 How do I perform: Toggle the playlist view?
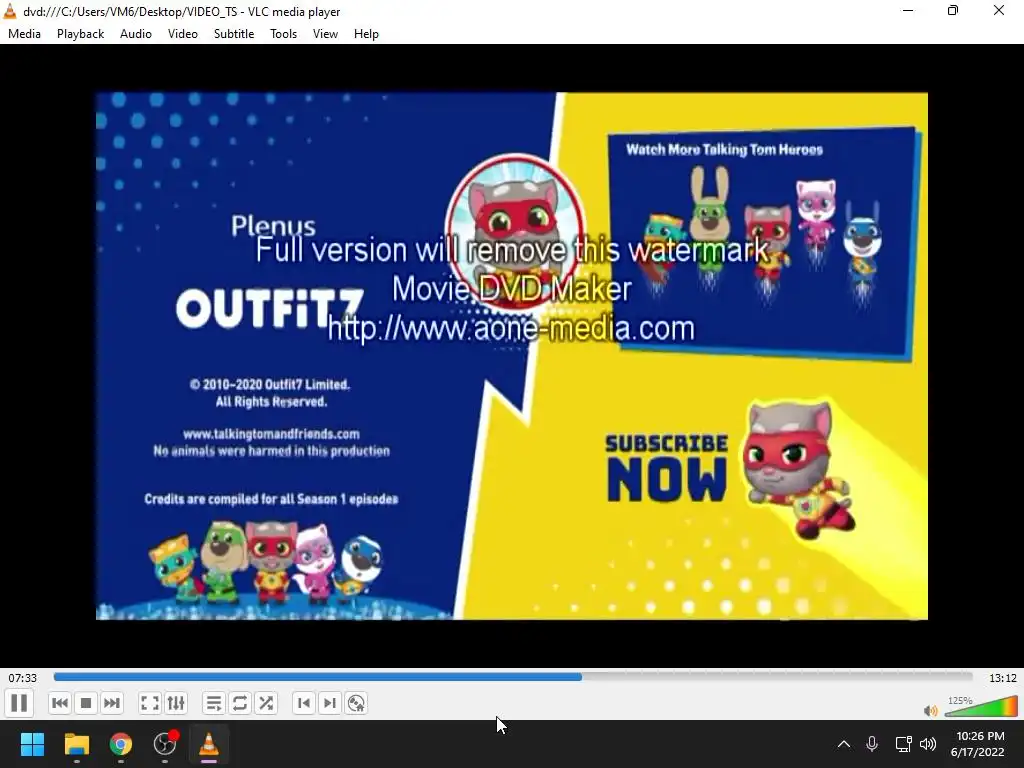pos(214,703)
